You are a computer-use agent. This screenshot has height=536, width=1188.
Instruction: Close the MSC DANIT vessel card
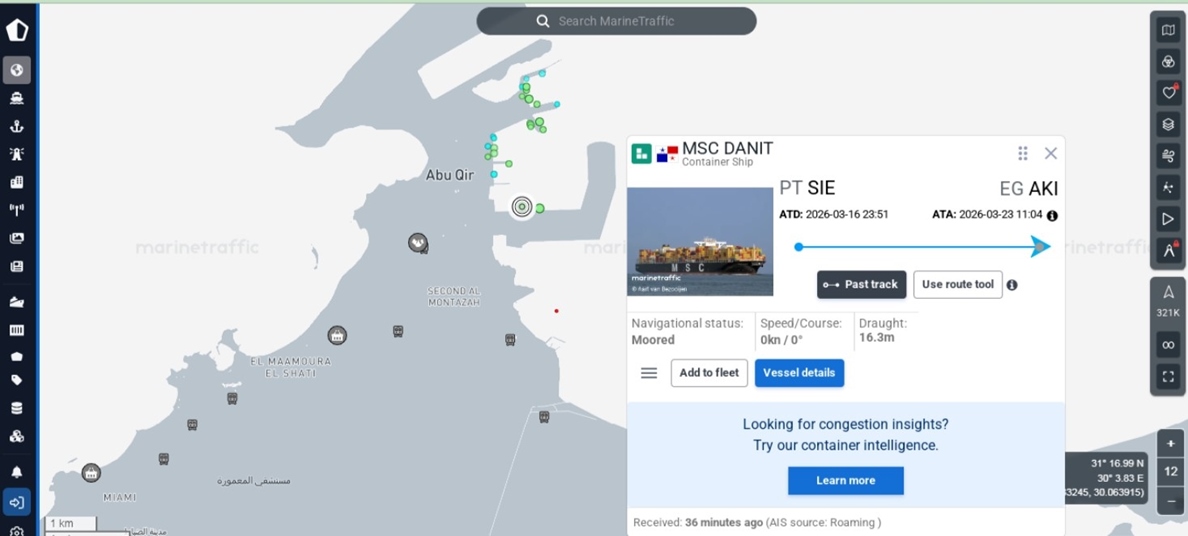(1050, 153)
